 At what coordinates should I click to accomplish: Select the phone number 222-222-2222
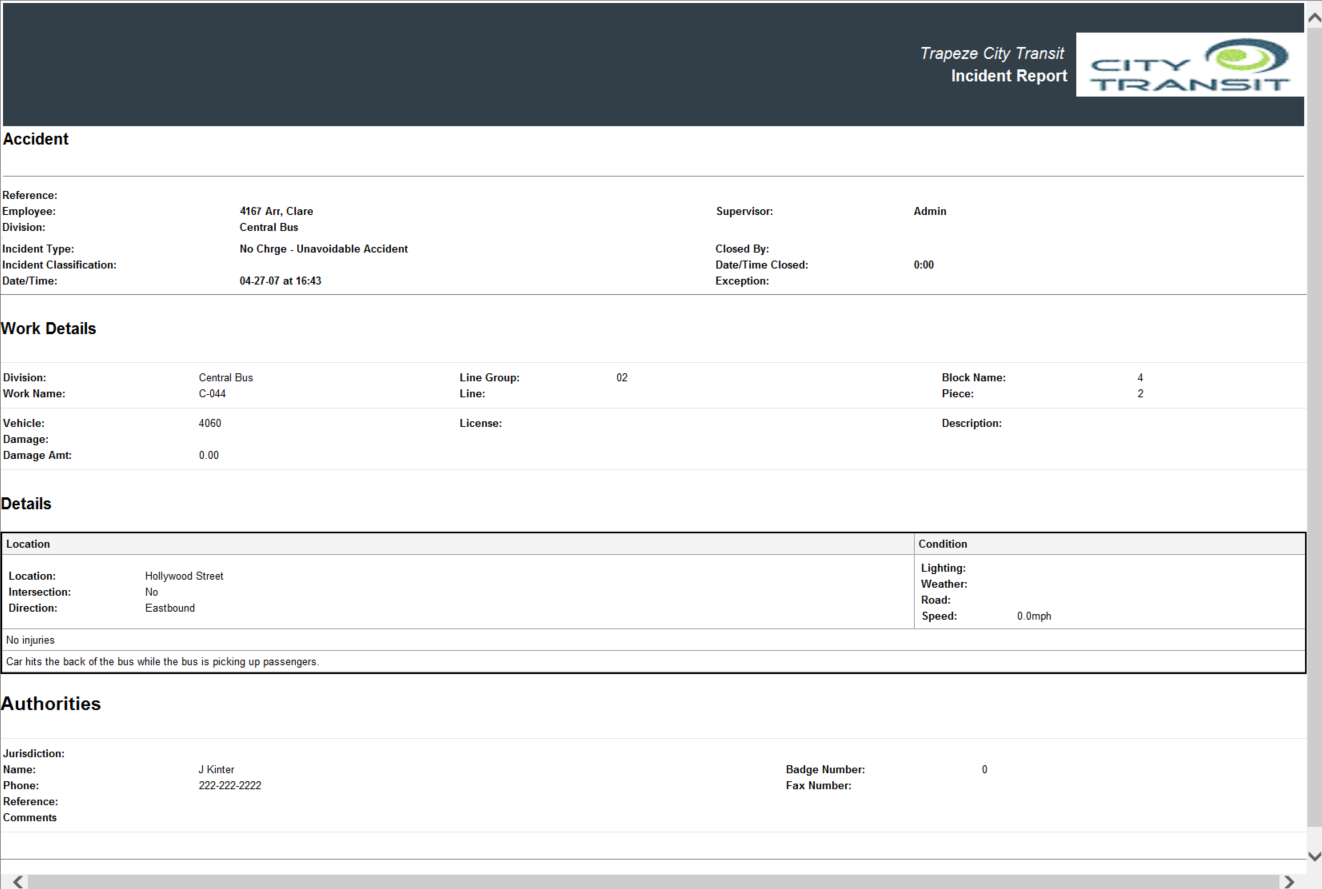point(229,785)
